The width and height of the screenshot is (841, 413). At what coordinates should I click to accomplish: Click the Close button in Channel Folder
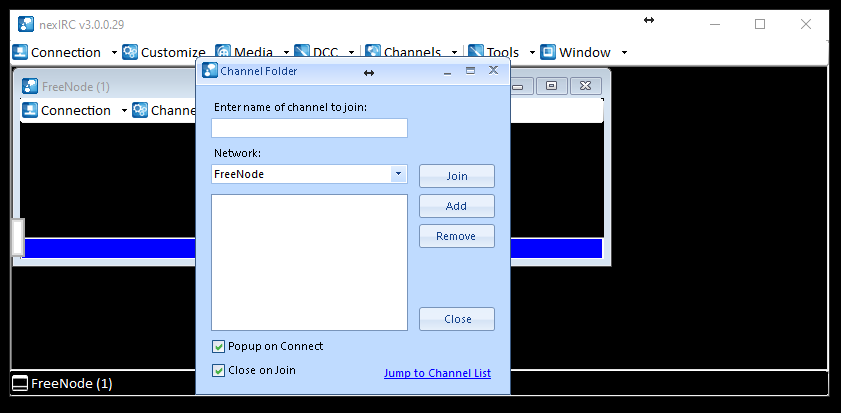pyautogui.click(x=457, y=319)
